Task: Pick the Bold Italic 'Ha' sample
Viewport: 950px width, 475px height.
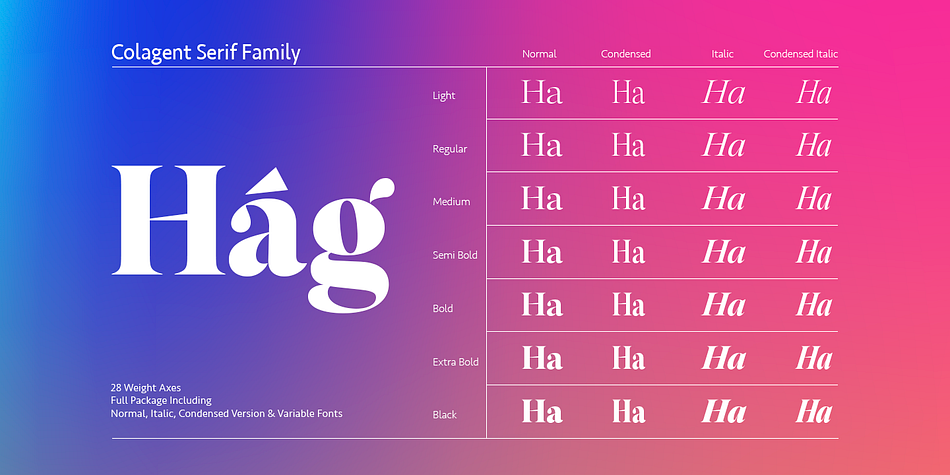Action: (x=723, y=305)
